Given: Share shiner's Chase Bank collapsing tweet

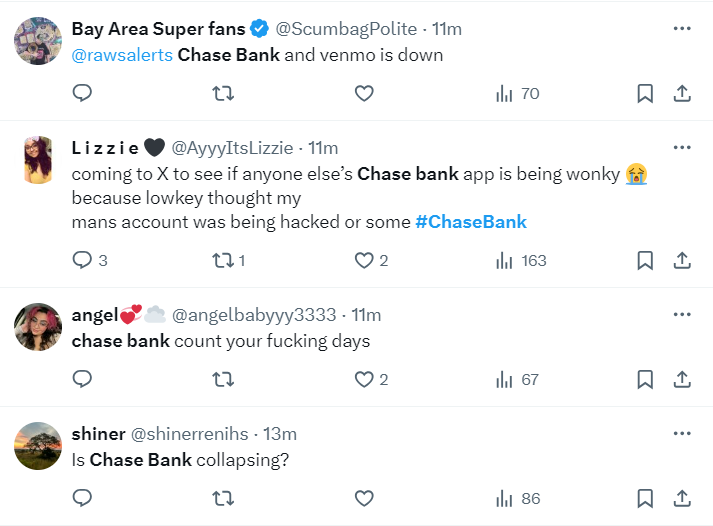Looking at the screenshot, I should click(682, 497).
